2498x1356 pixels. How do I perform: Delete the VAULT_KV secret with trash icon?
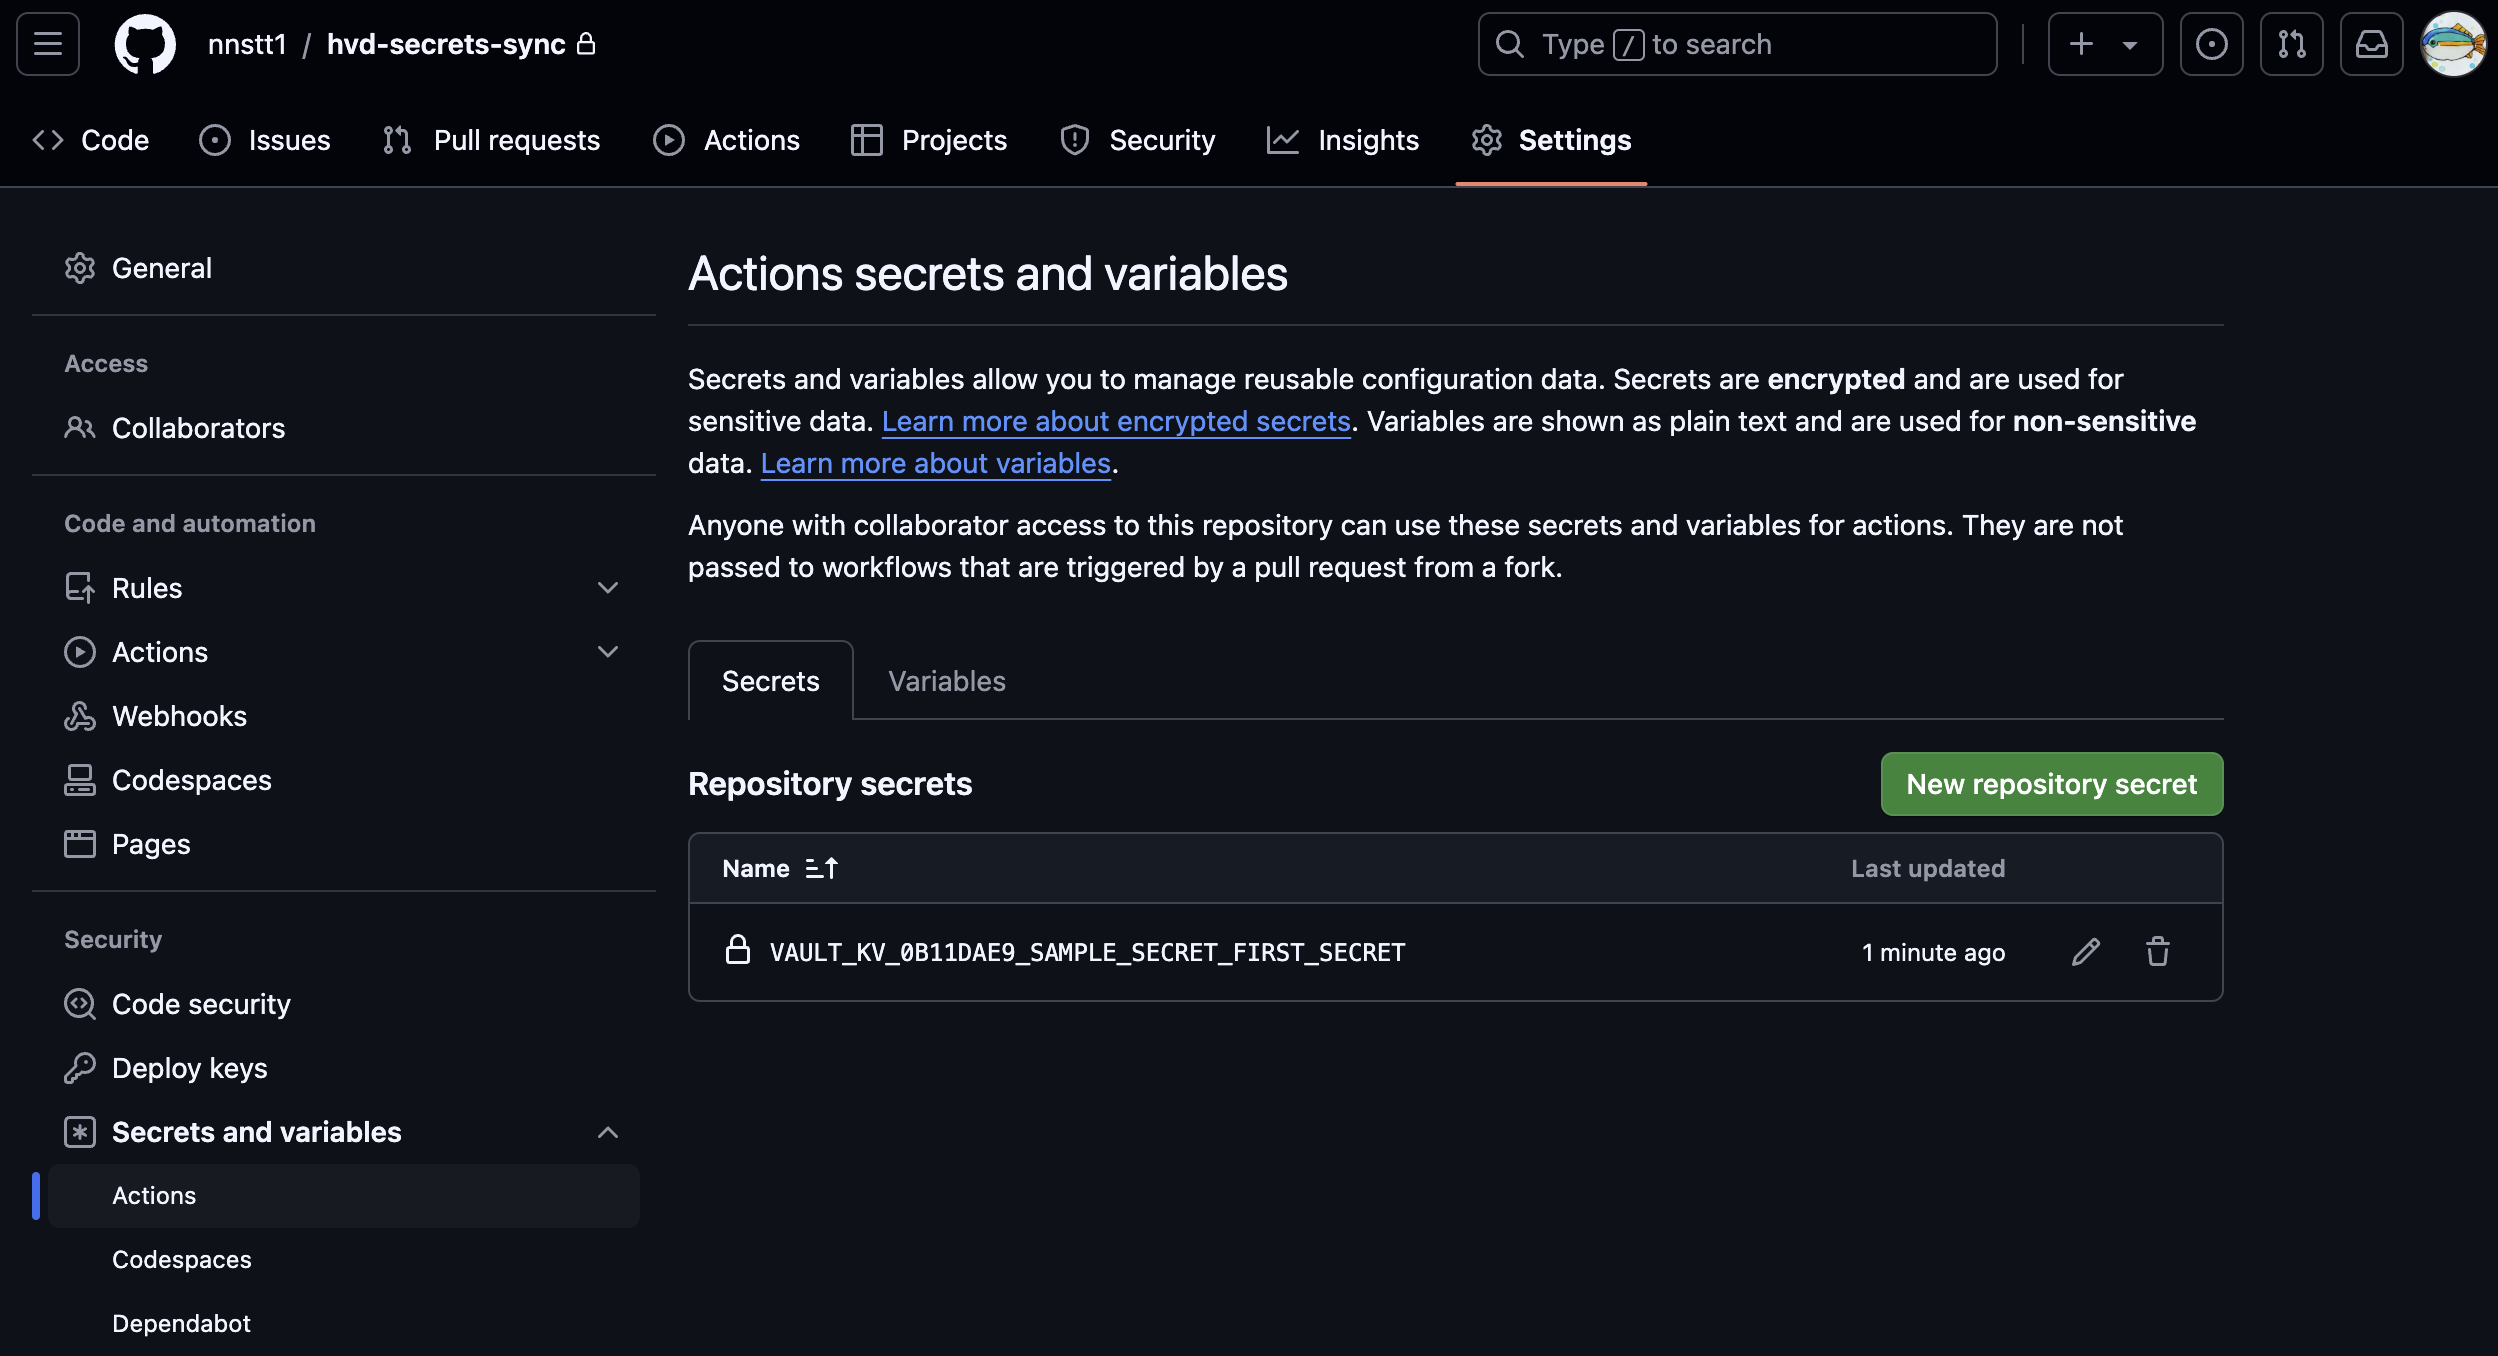(x=2158, y=952)
